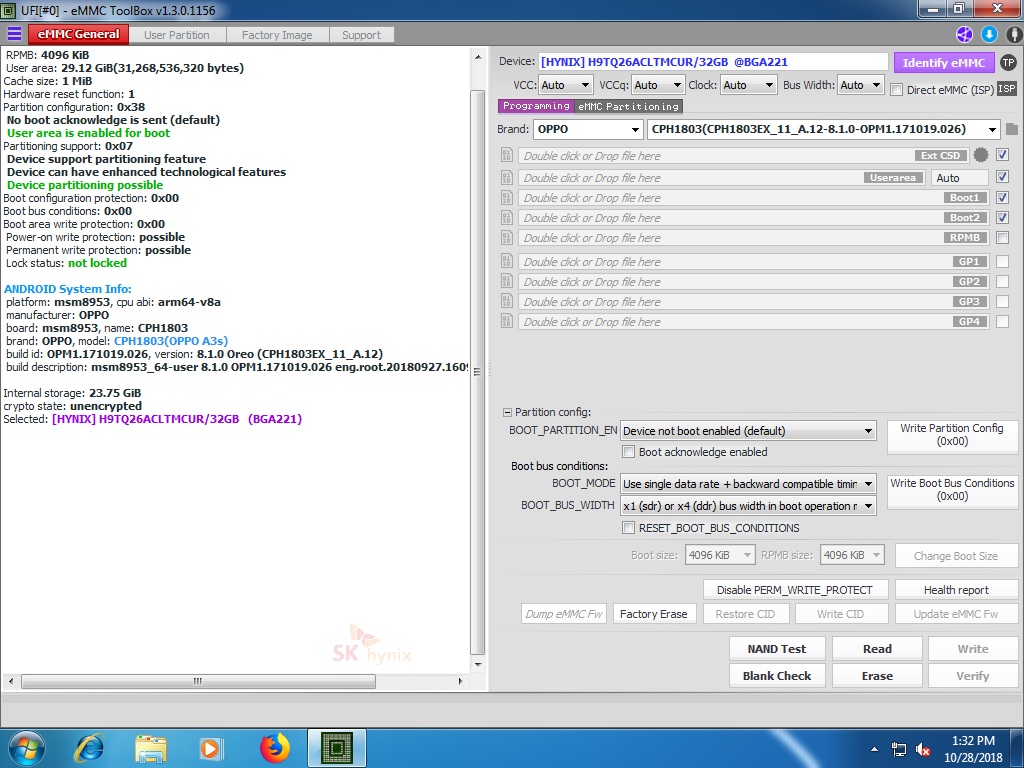Click the TP round icon
The width and height of the screenshot is (1024, 768).
point(1008,63)
